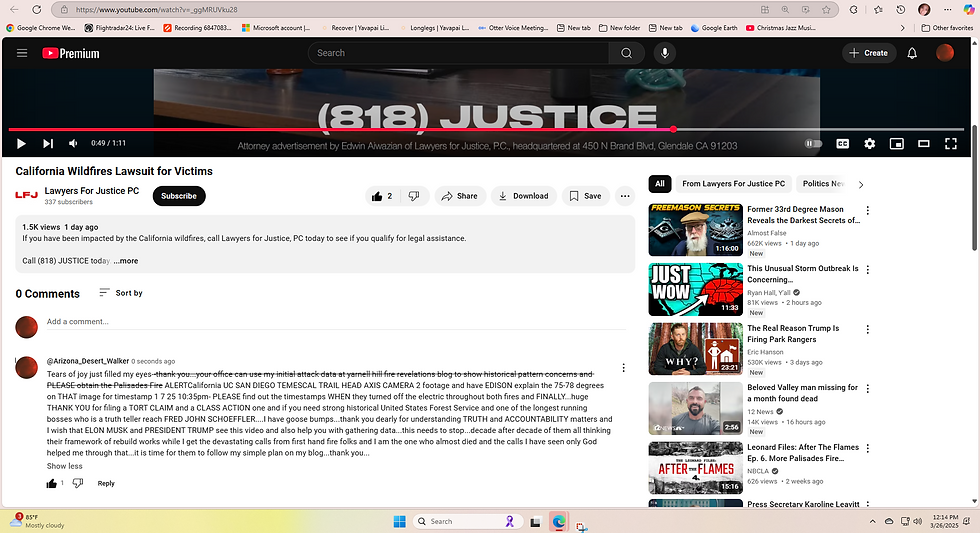Click the Add a comment field
980x533 pixels.
click(336, 322)
